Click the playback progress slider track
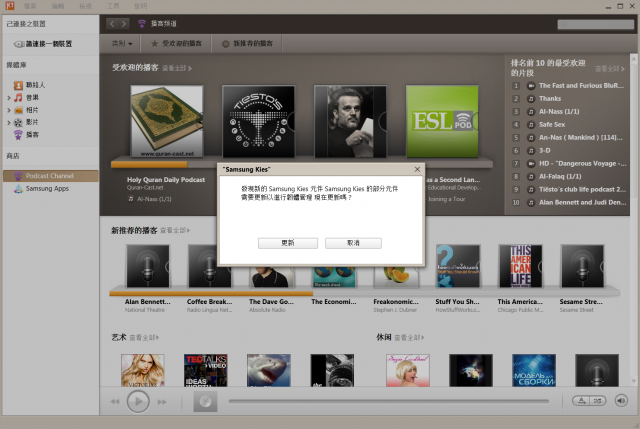 [389, 401]
